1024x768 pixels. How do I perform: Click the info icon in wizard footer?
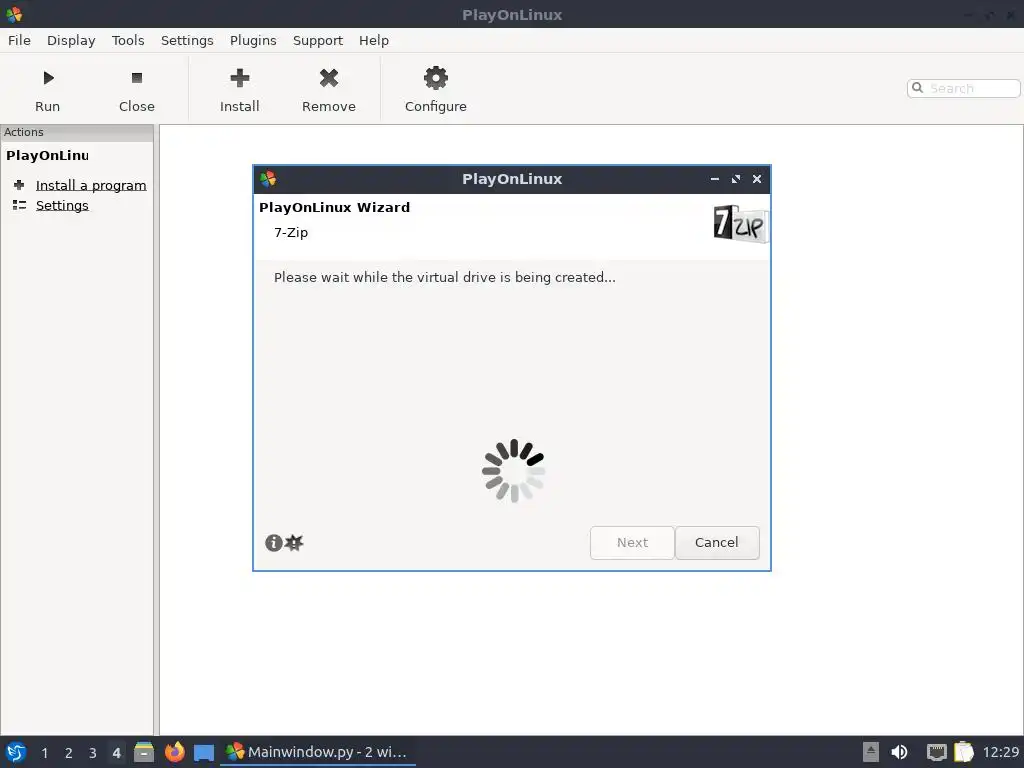[274, 543]
